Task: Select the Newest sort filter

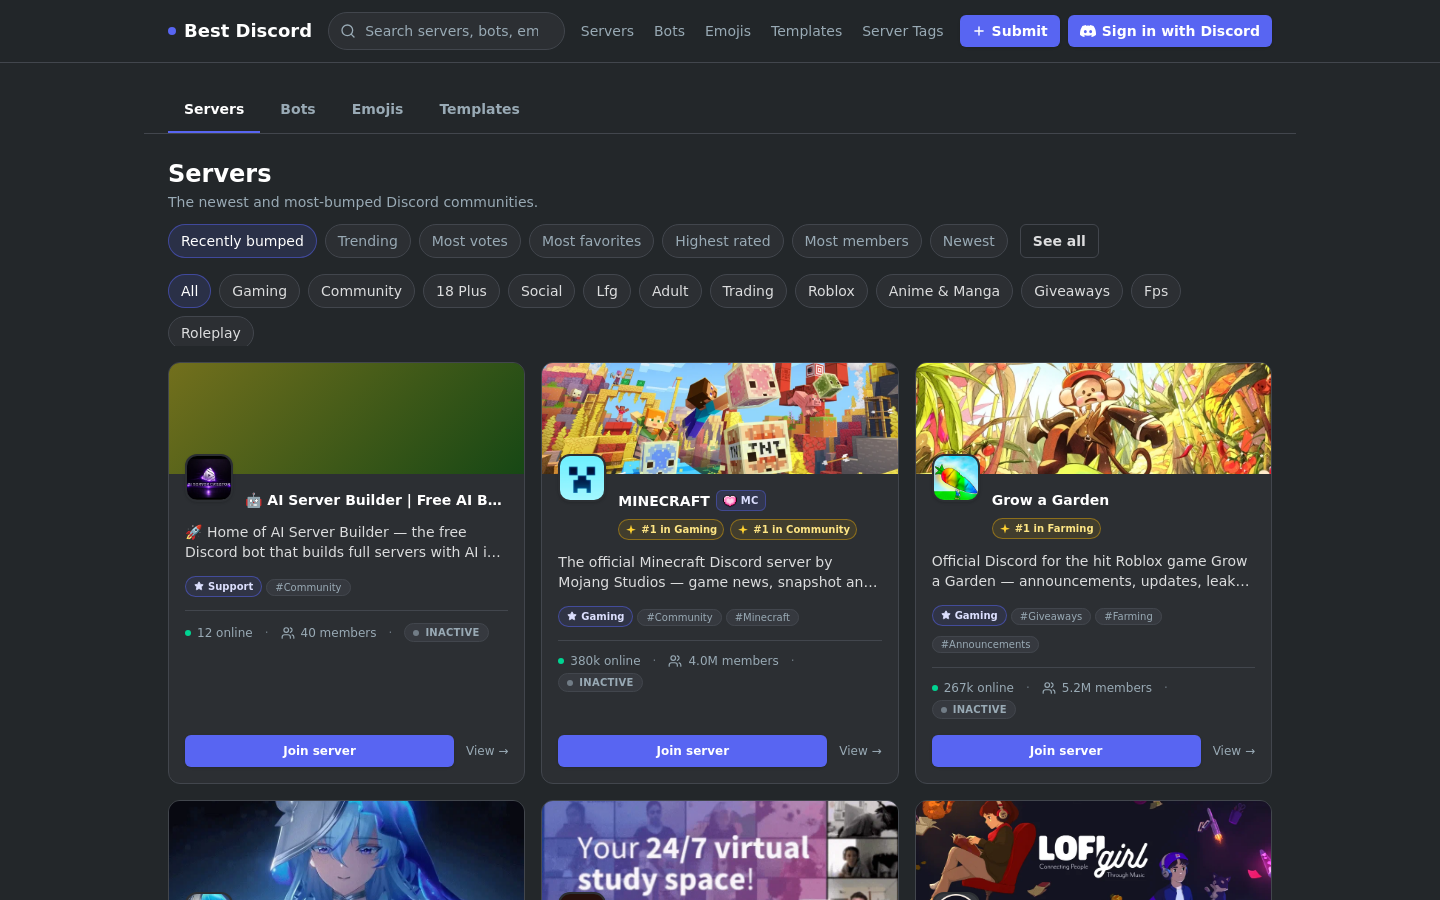Action: pos(968,241)
